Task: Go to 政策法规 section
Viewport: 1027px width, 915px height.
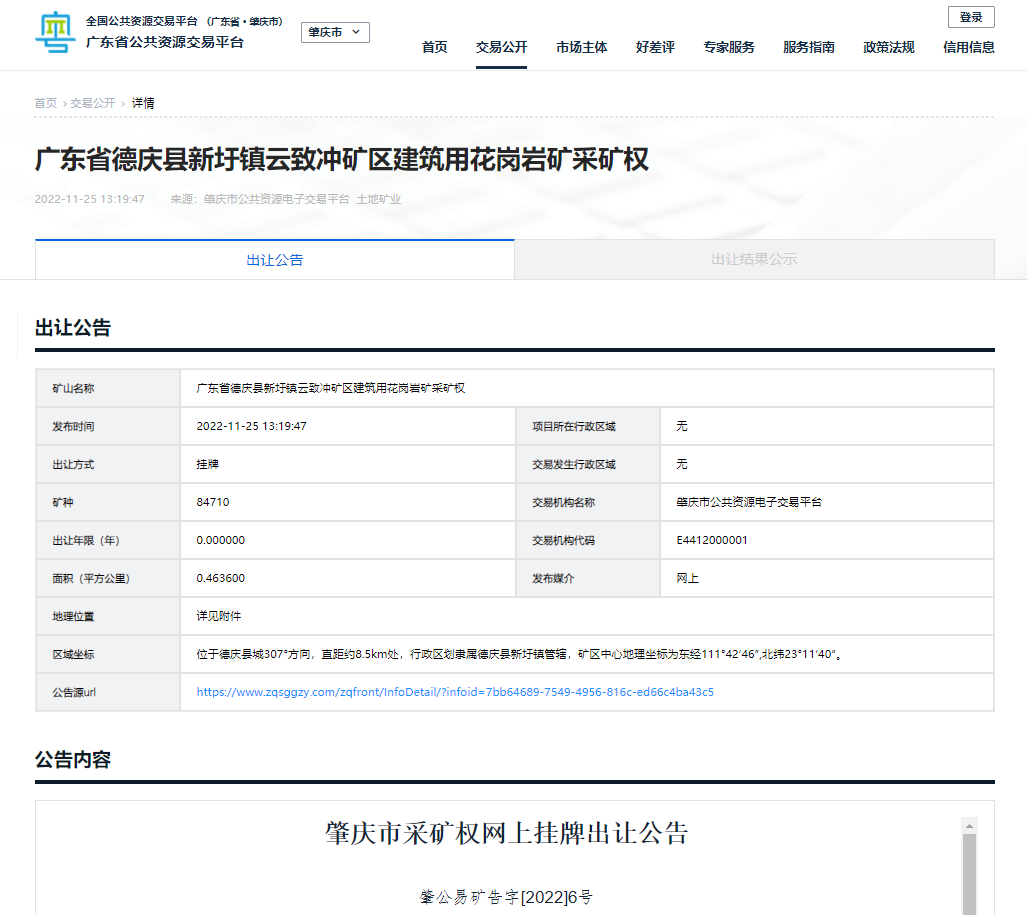Action: pyautogui.click(x=888, y=47)
